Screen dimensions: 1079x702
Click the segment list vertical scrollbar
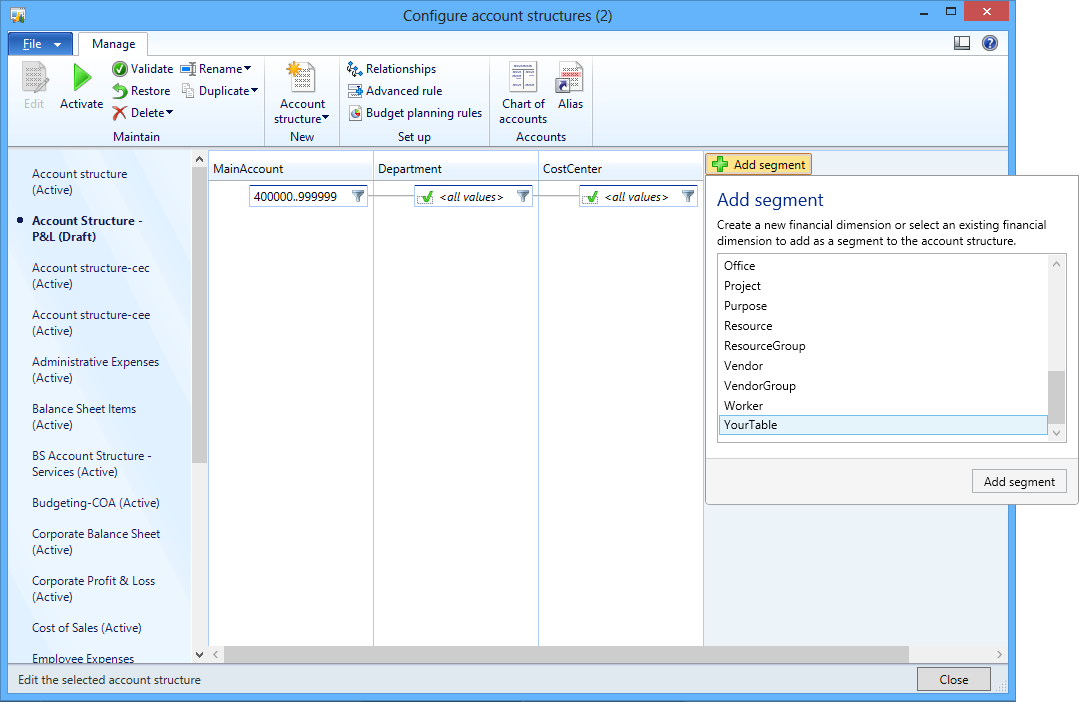click(1056, 395)
